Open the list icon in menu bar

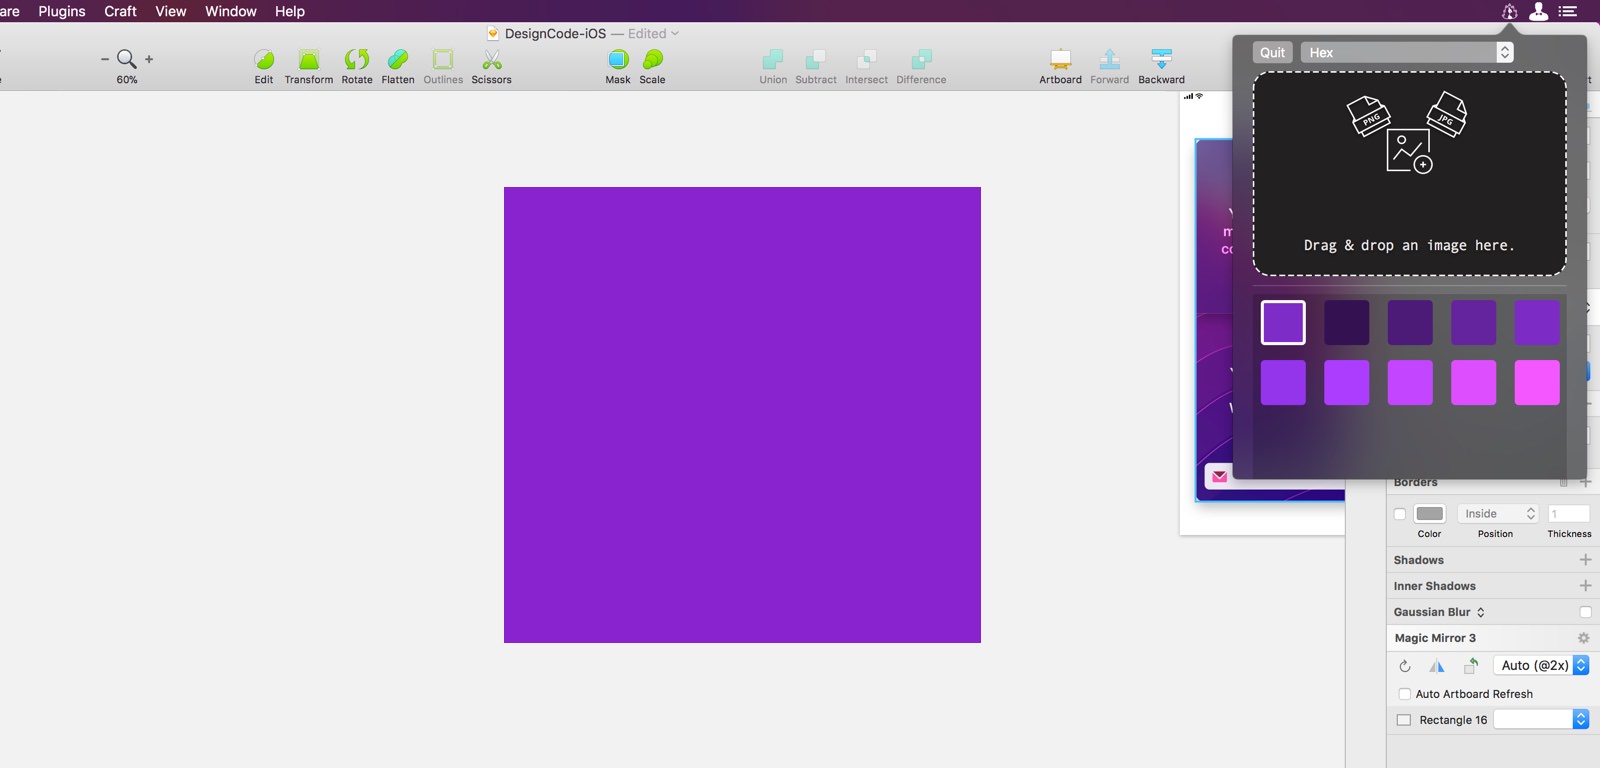(1568, 11)
